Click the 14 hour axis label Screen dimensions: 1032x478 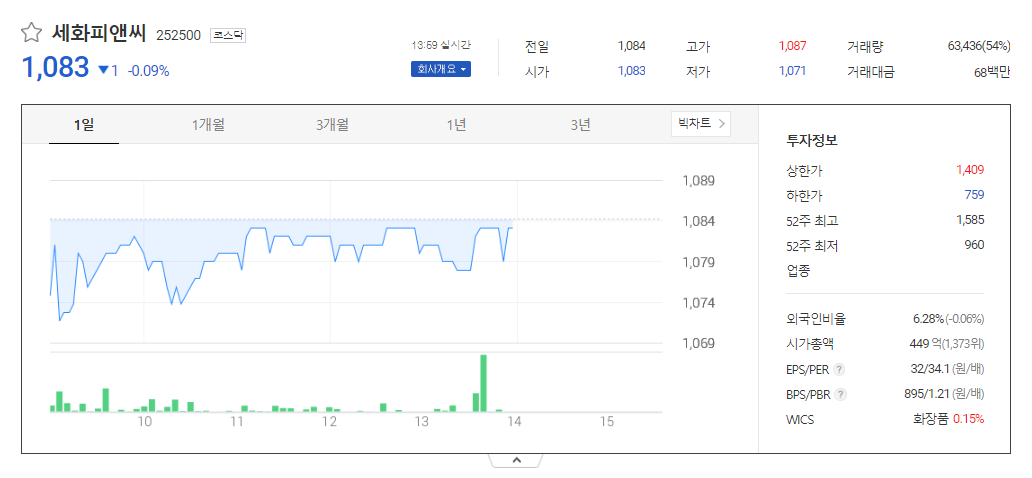click(x=514, y=422)
